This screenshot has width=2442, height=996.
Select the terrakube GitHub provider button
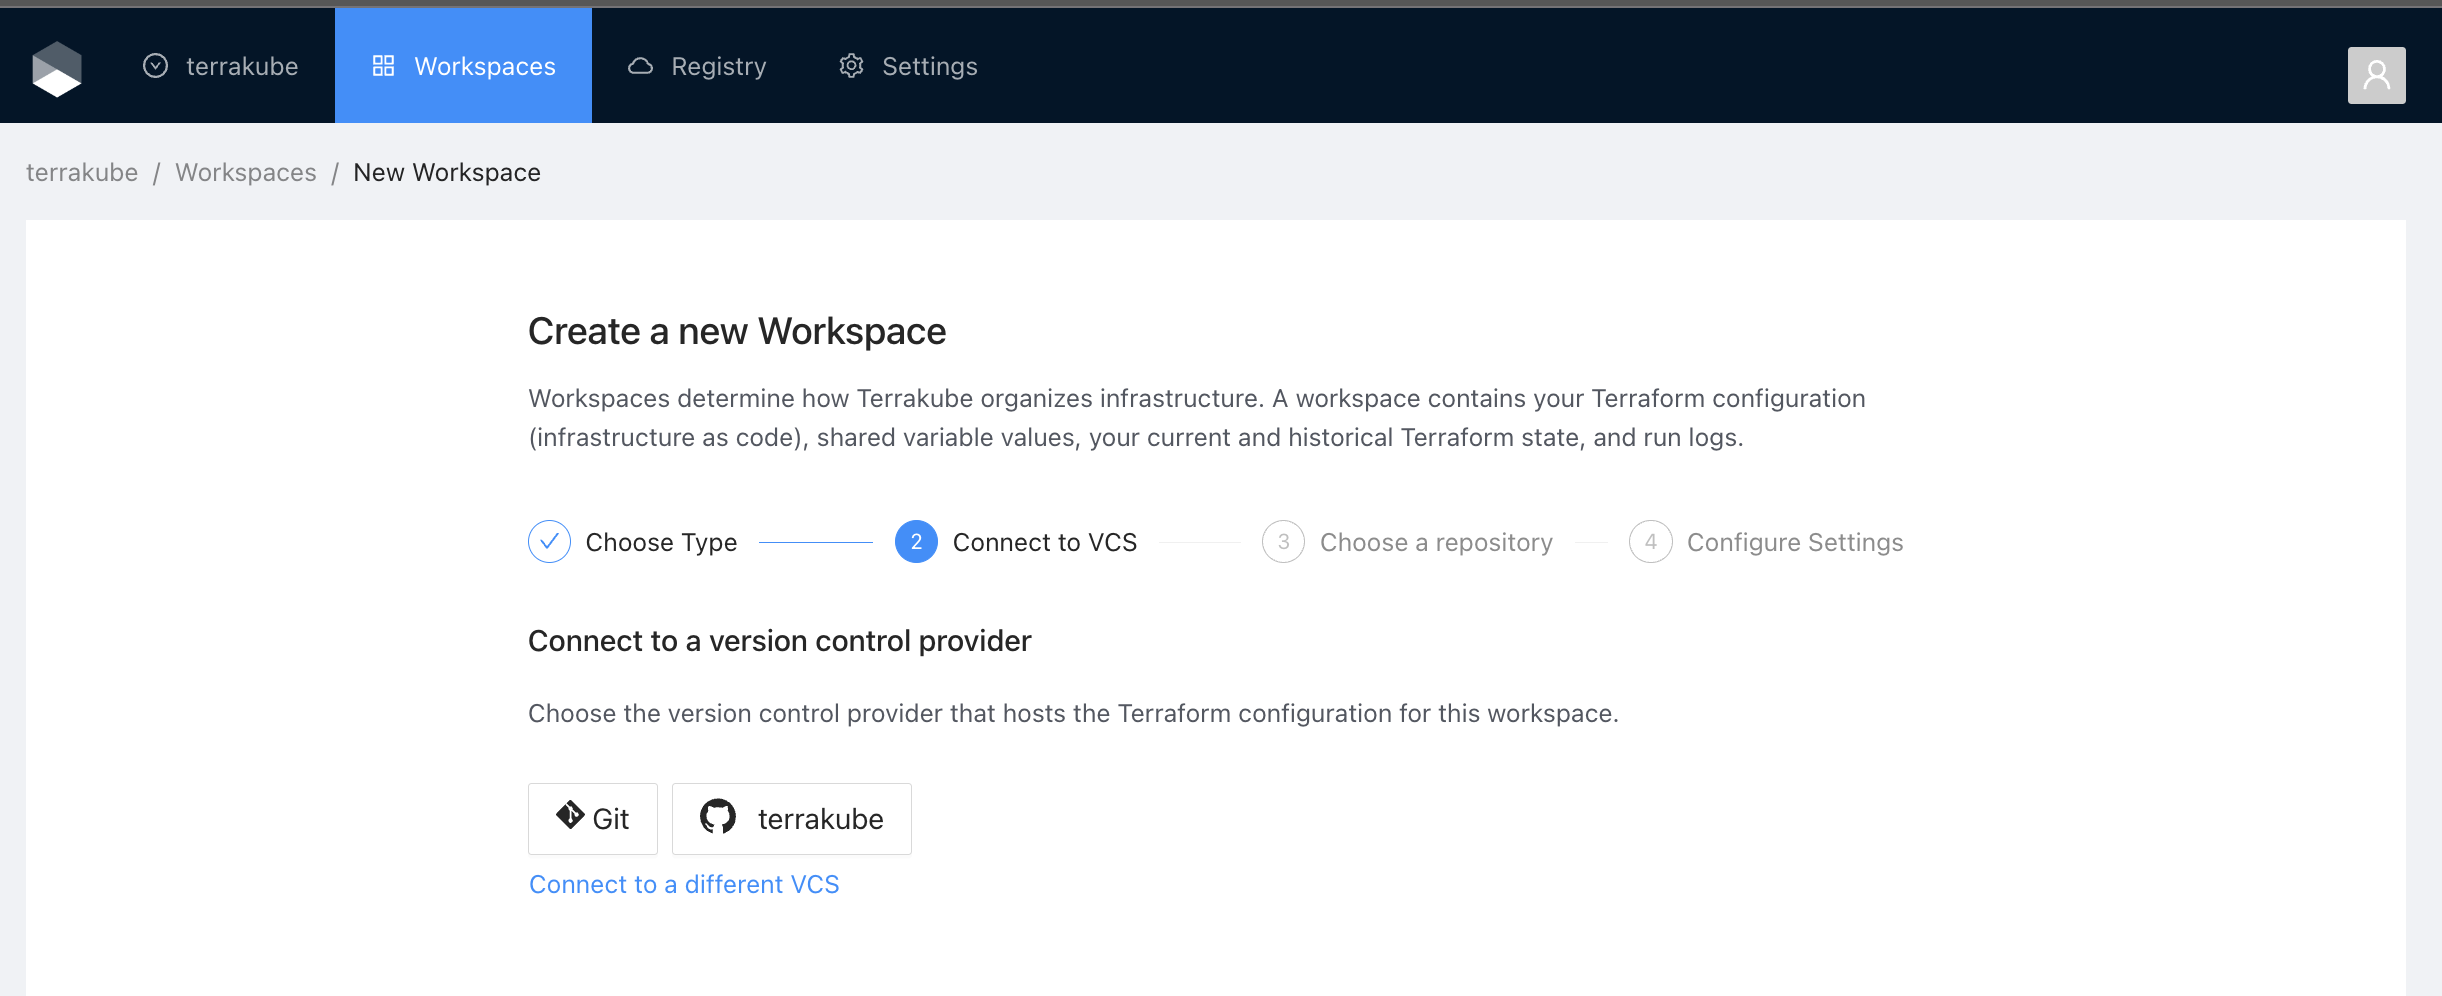[x=791, y=819]
